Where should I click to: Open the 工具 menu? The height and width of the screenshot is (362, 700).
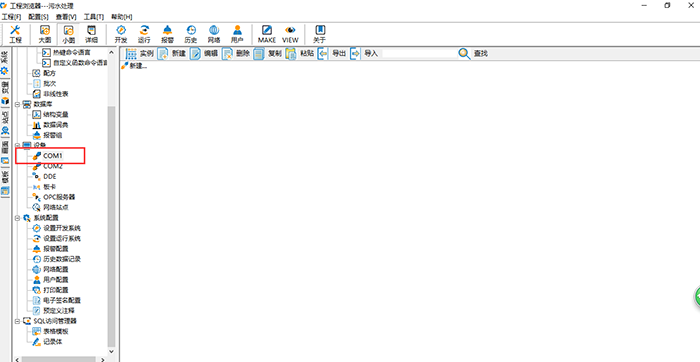click(x=94, y=17)
